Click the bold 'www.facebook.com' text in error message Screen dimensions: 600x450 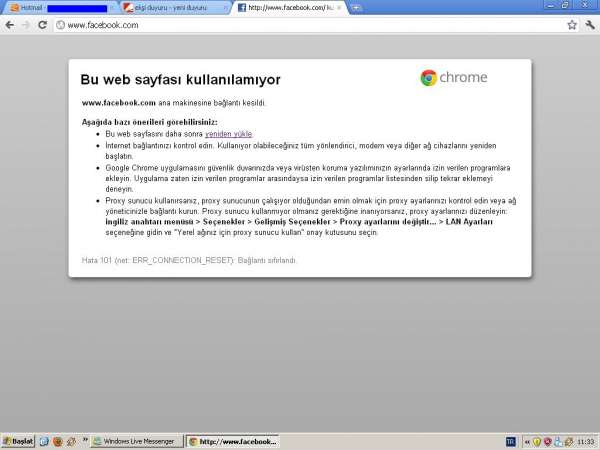point(119,103)
